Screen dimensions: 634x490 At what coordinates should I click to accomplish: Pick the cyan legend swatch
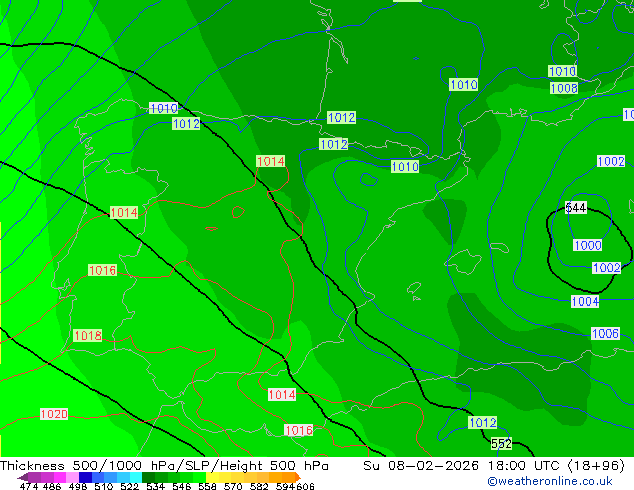pos(136,477)
